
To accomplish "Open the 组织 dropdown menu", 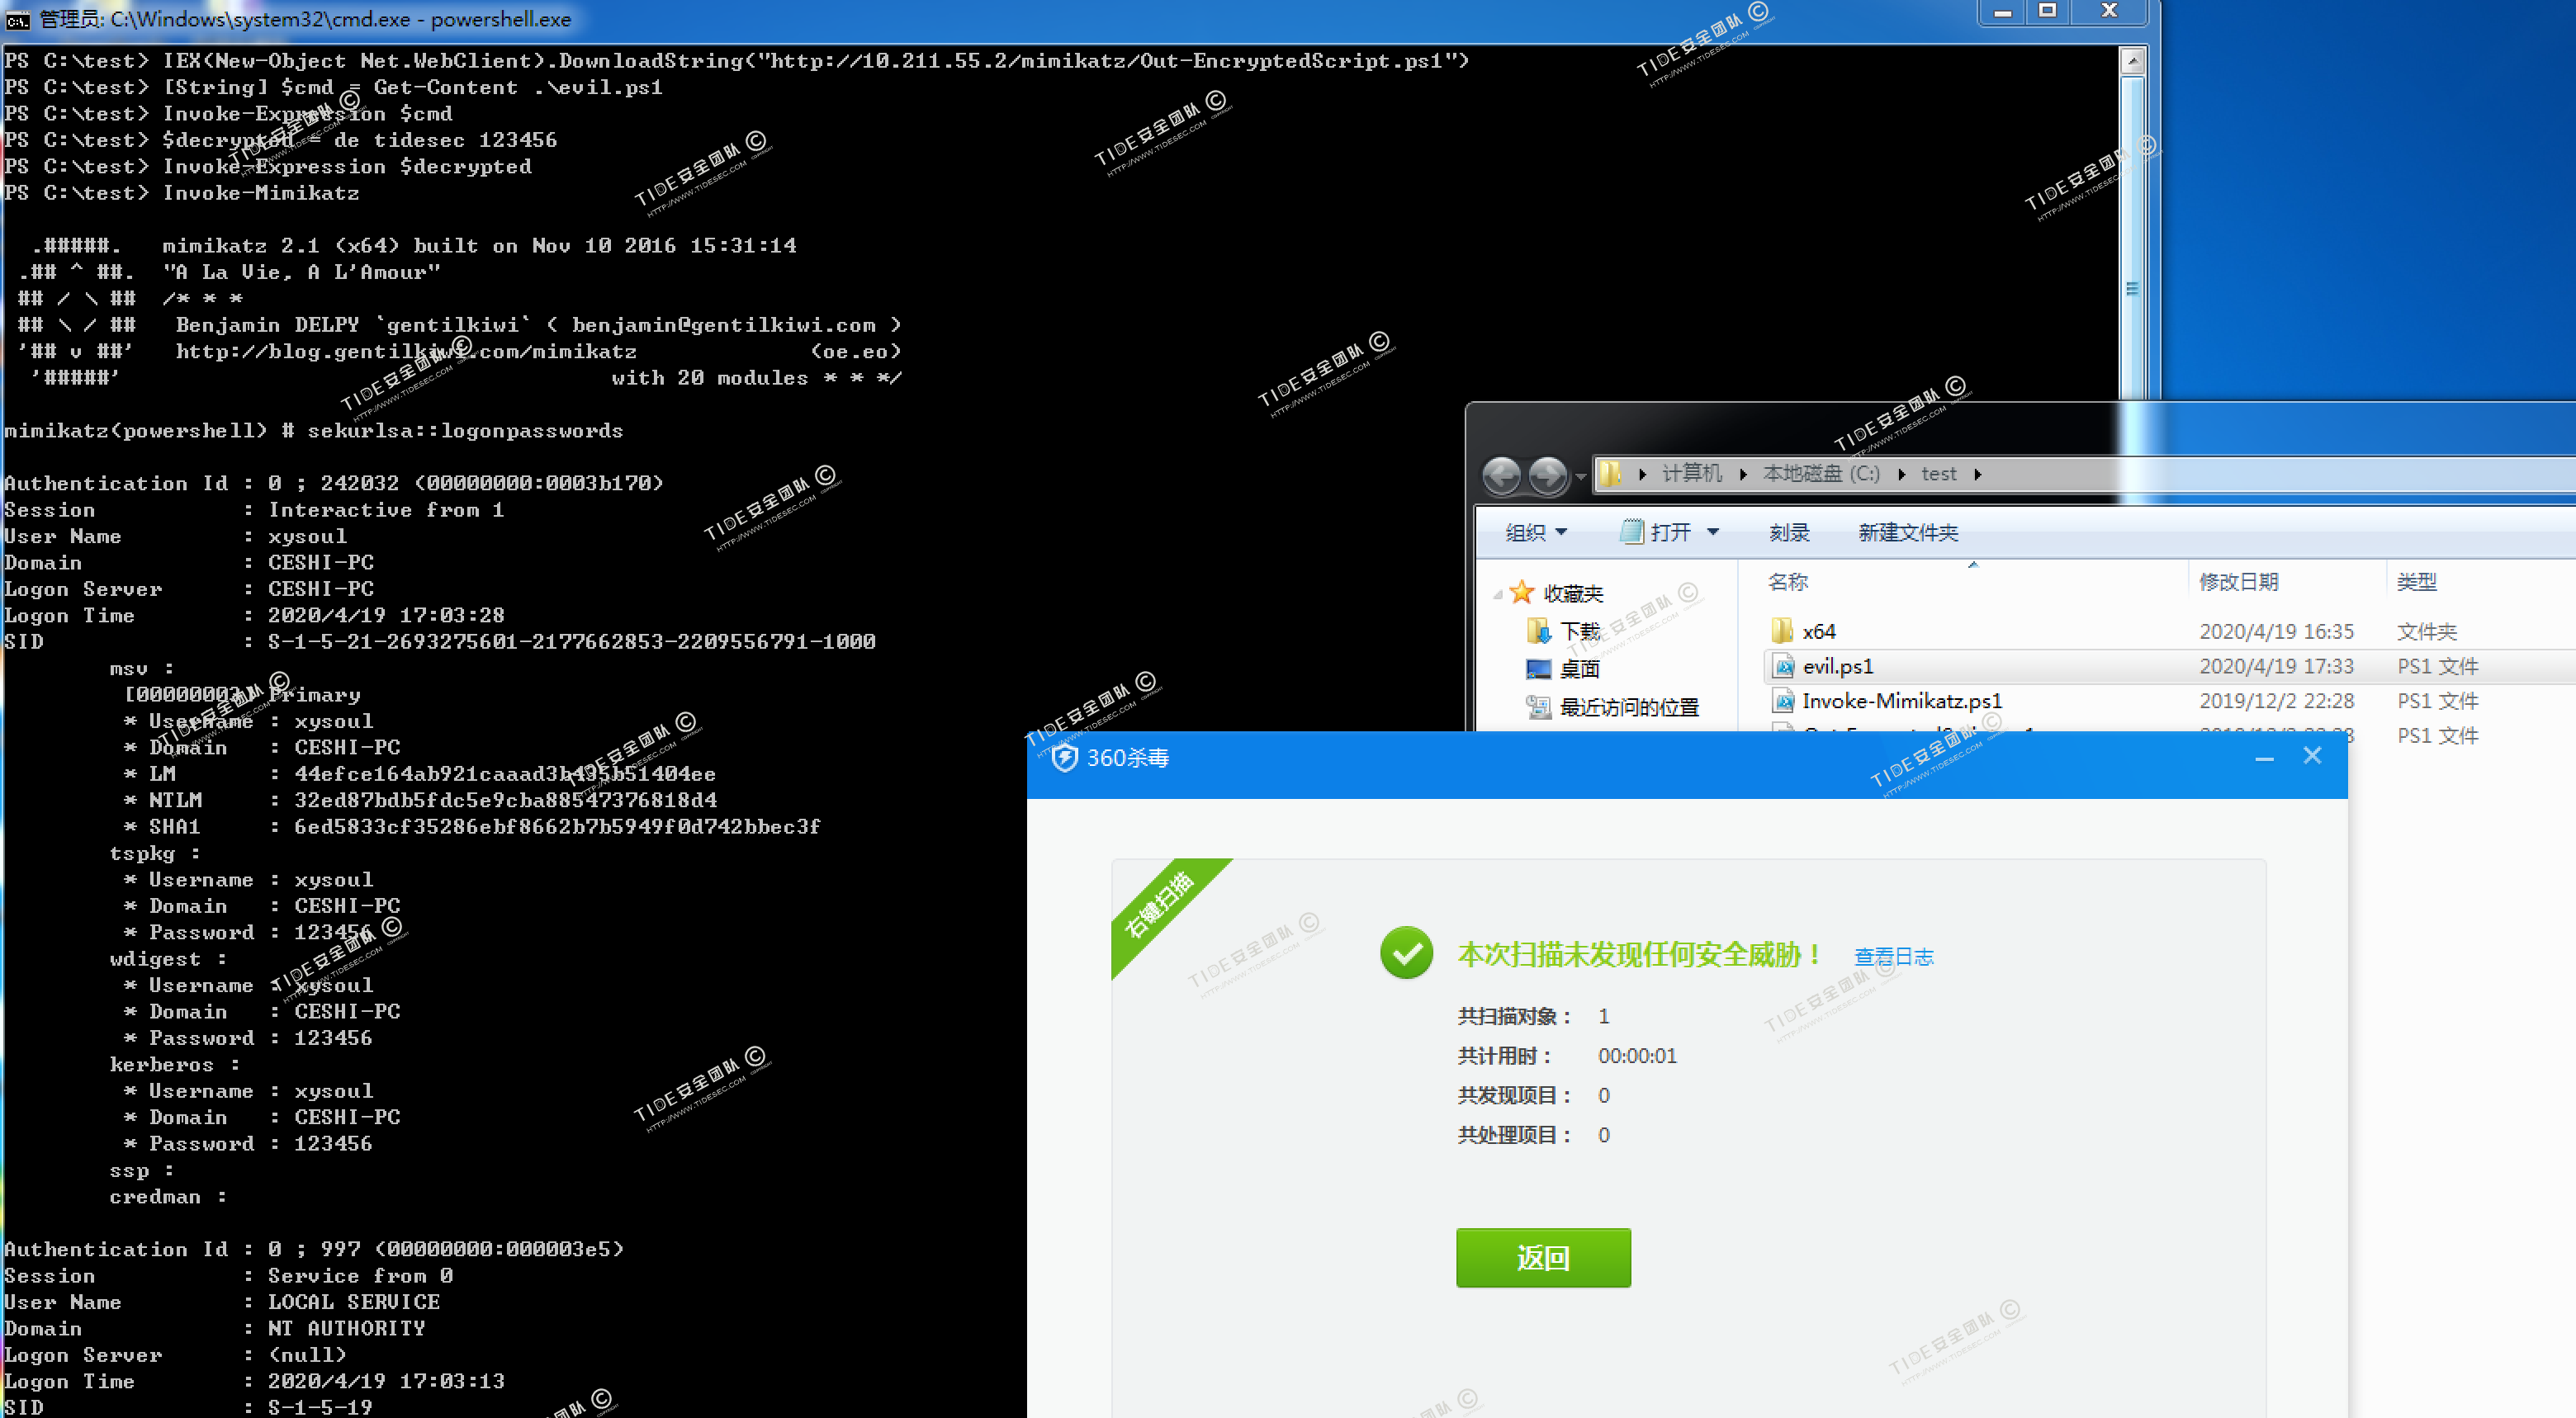I will click(1536, 532).
